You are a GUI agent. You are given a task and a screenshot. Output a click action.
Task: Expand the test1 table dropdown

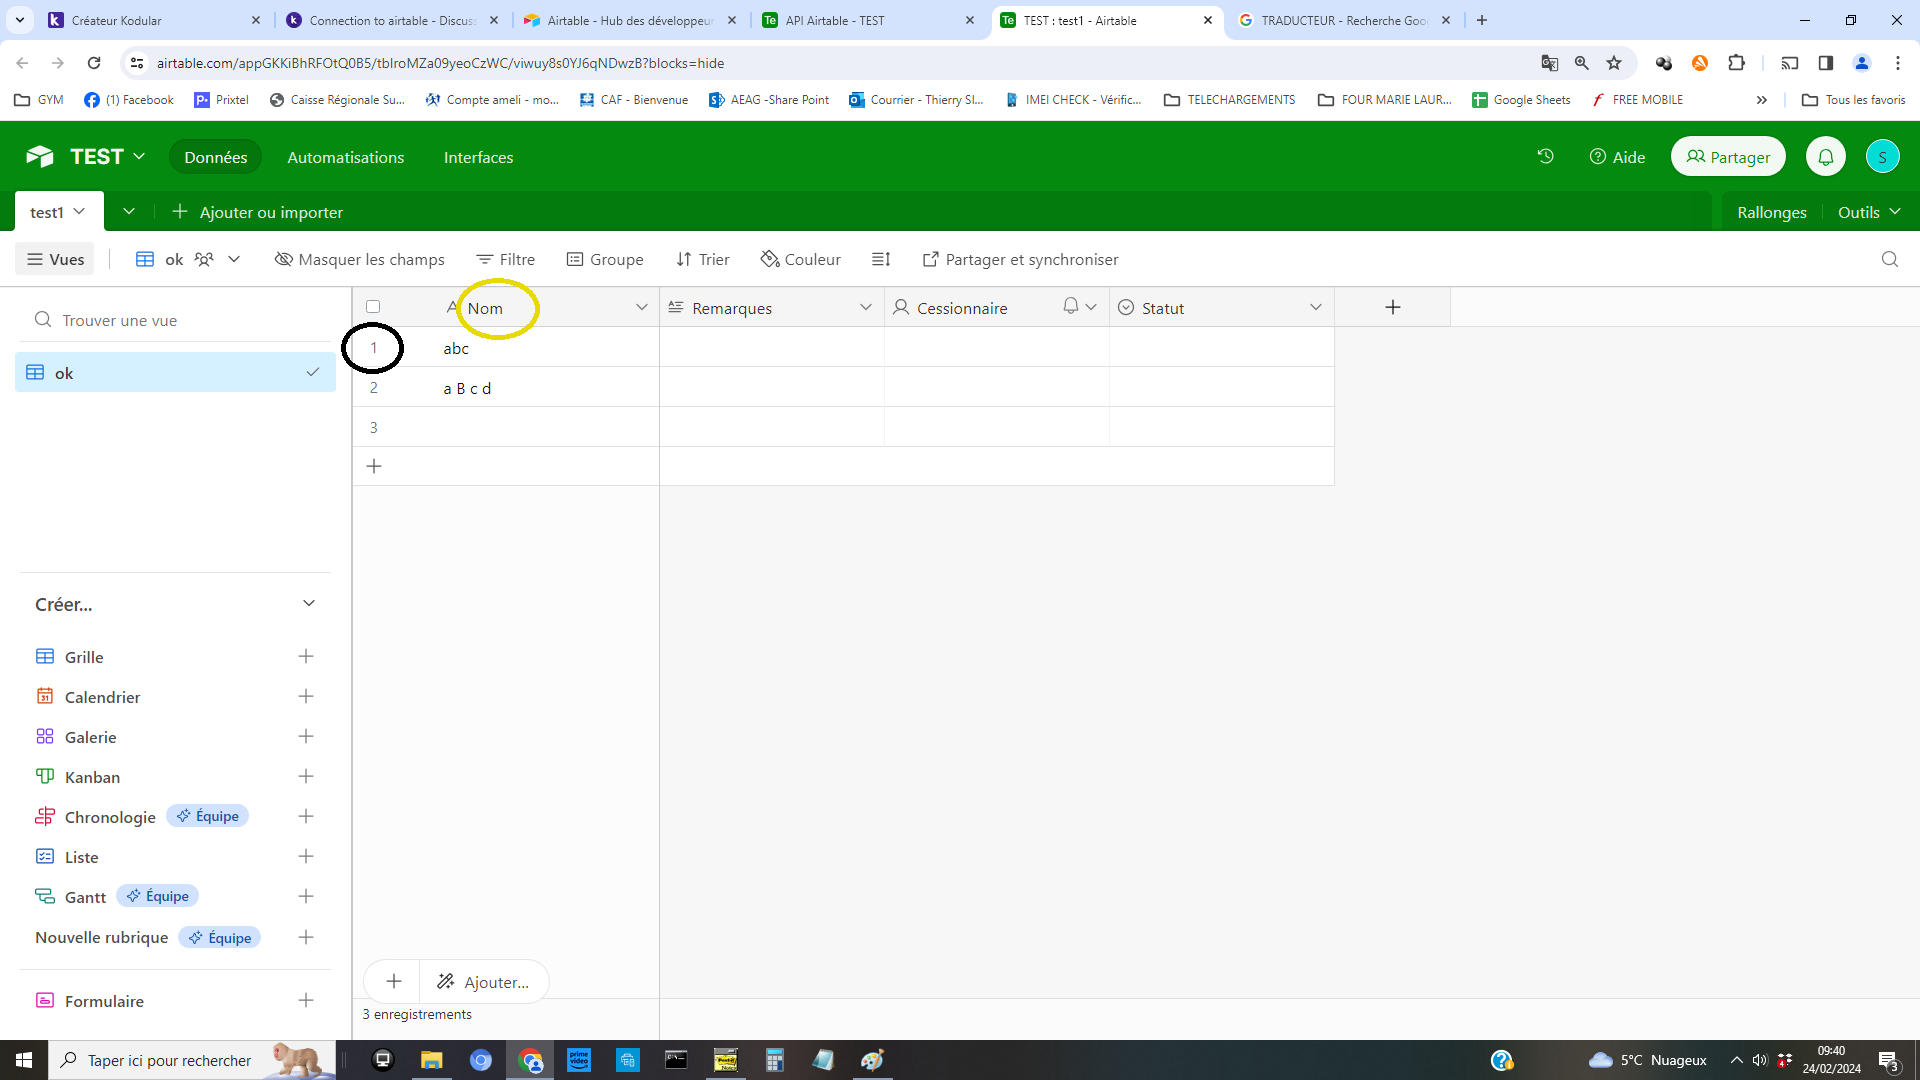click(79, 211)
